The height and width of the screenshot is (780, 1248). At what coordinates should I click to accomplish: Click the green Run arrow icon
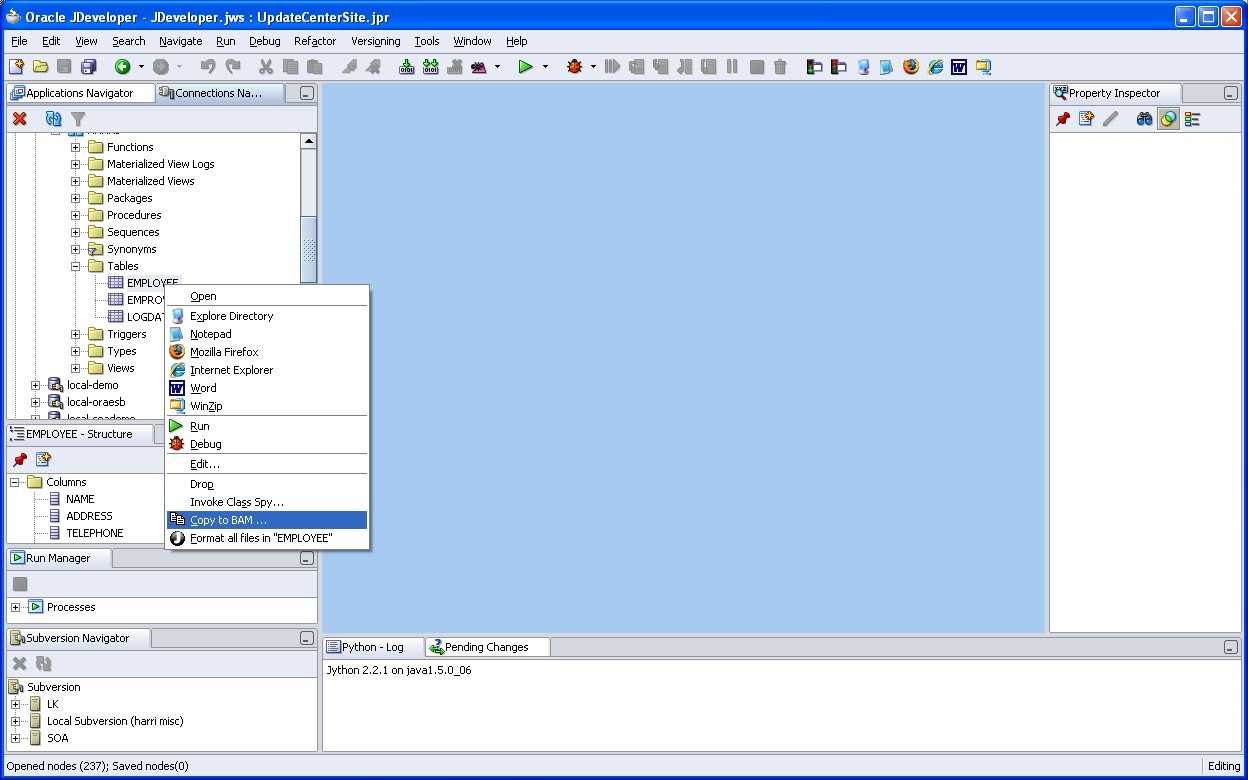coord(525,67)
